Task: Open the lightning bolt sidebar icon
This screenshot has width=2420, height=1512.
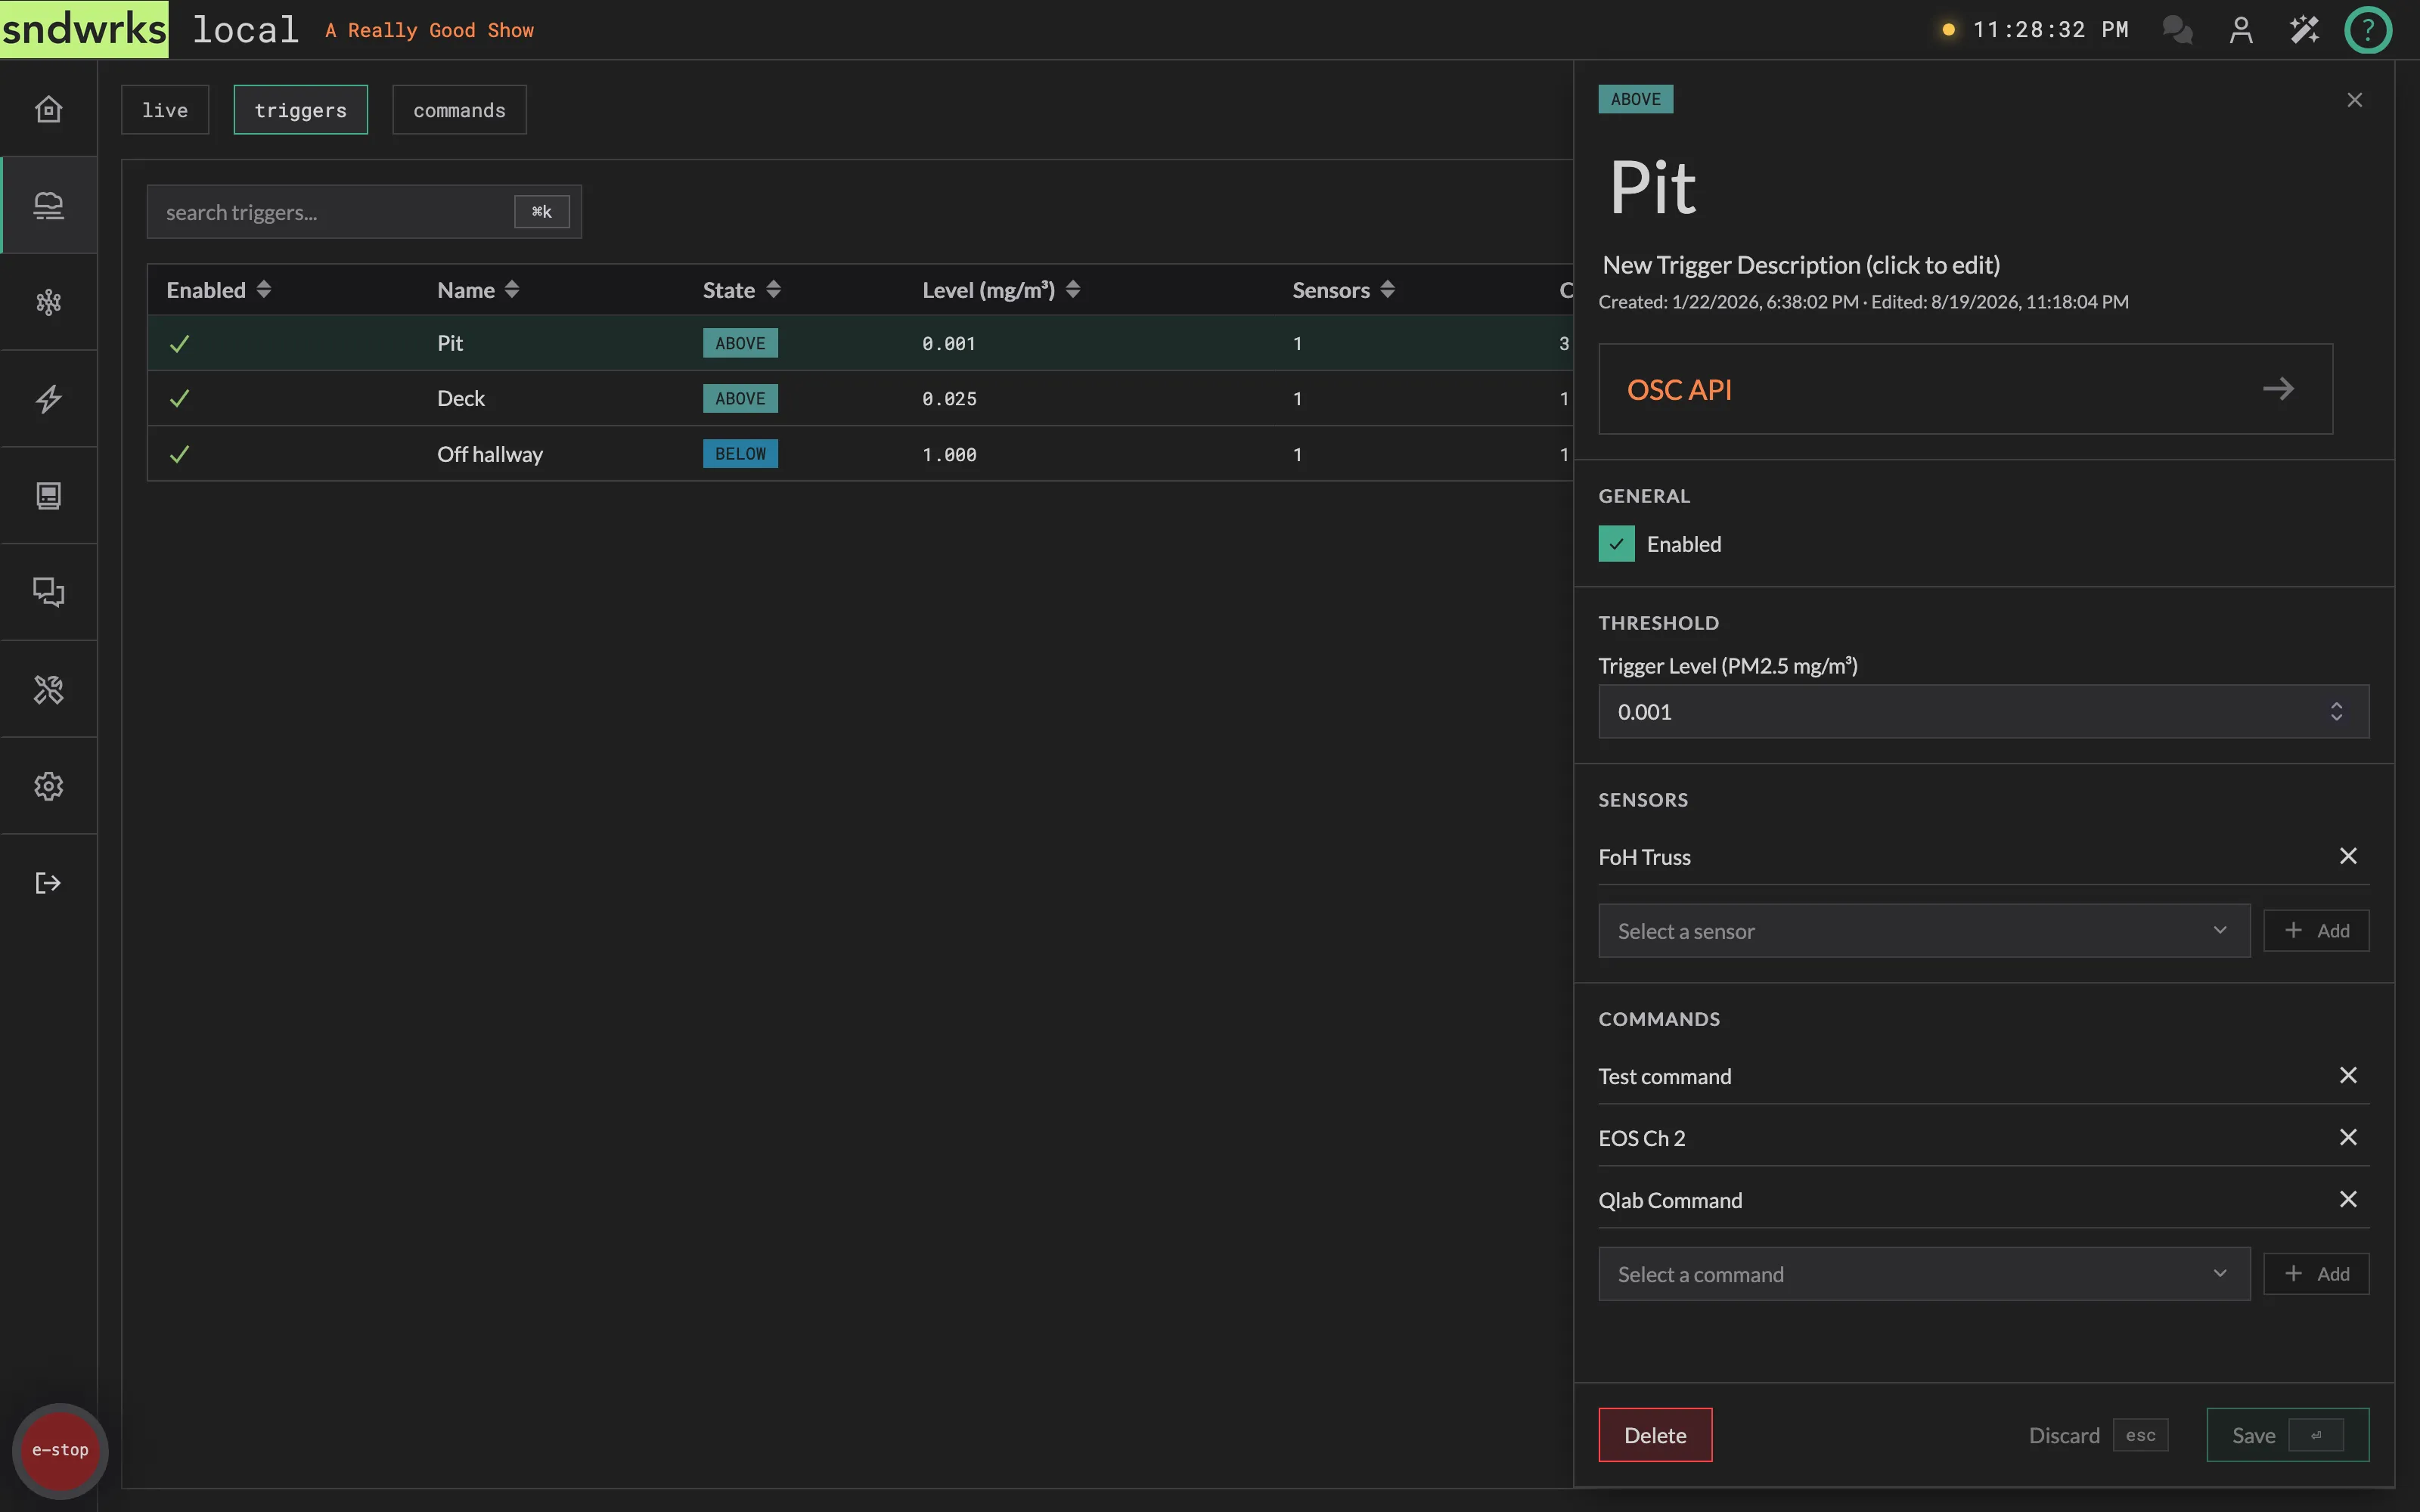Action: tap(48, 399)
